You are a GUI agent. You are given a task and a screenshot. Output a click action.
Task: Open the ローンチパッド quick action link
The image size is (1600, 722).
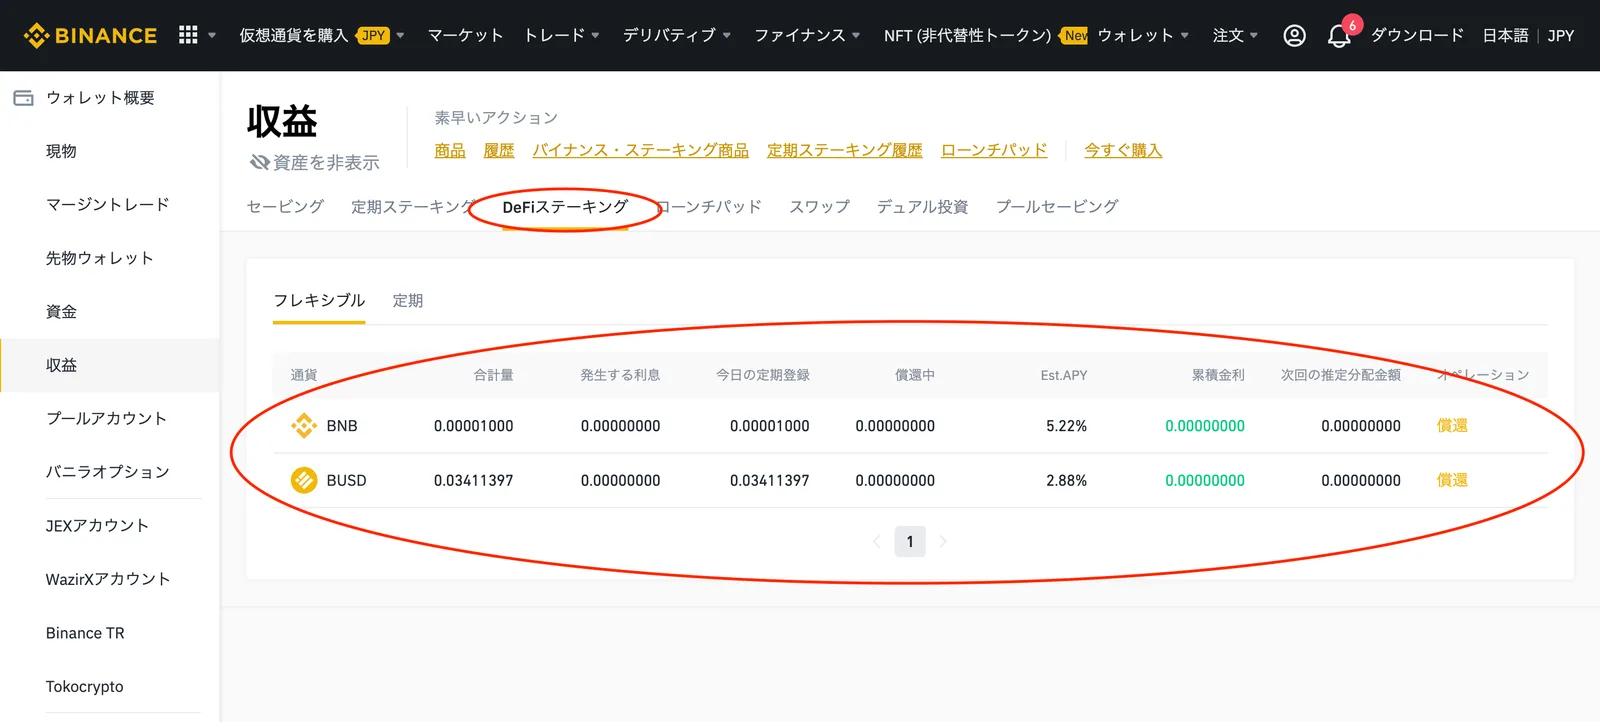coord(994,150)
